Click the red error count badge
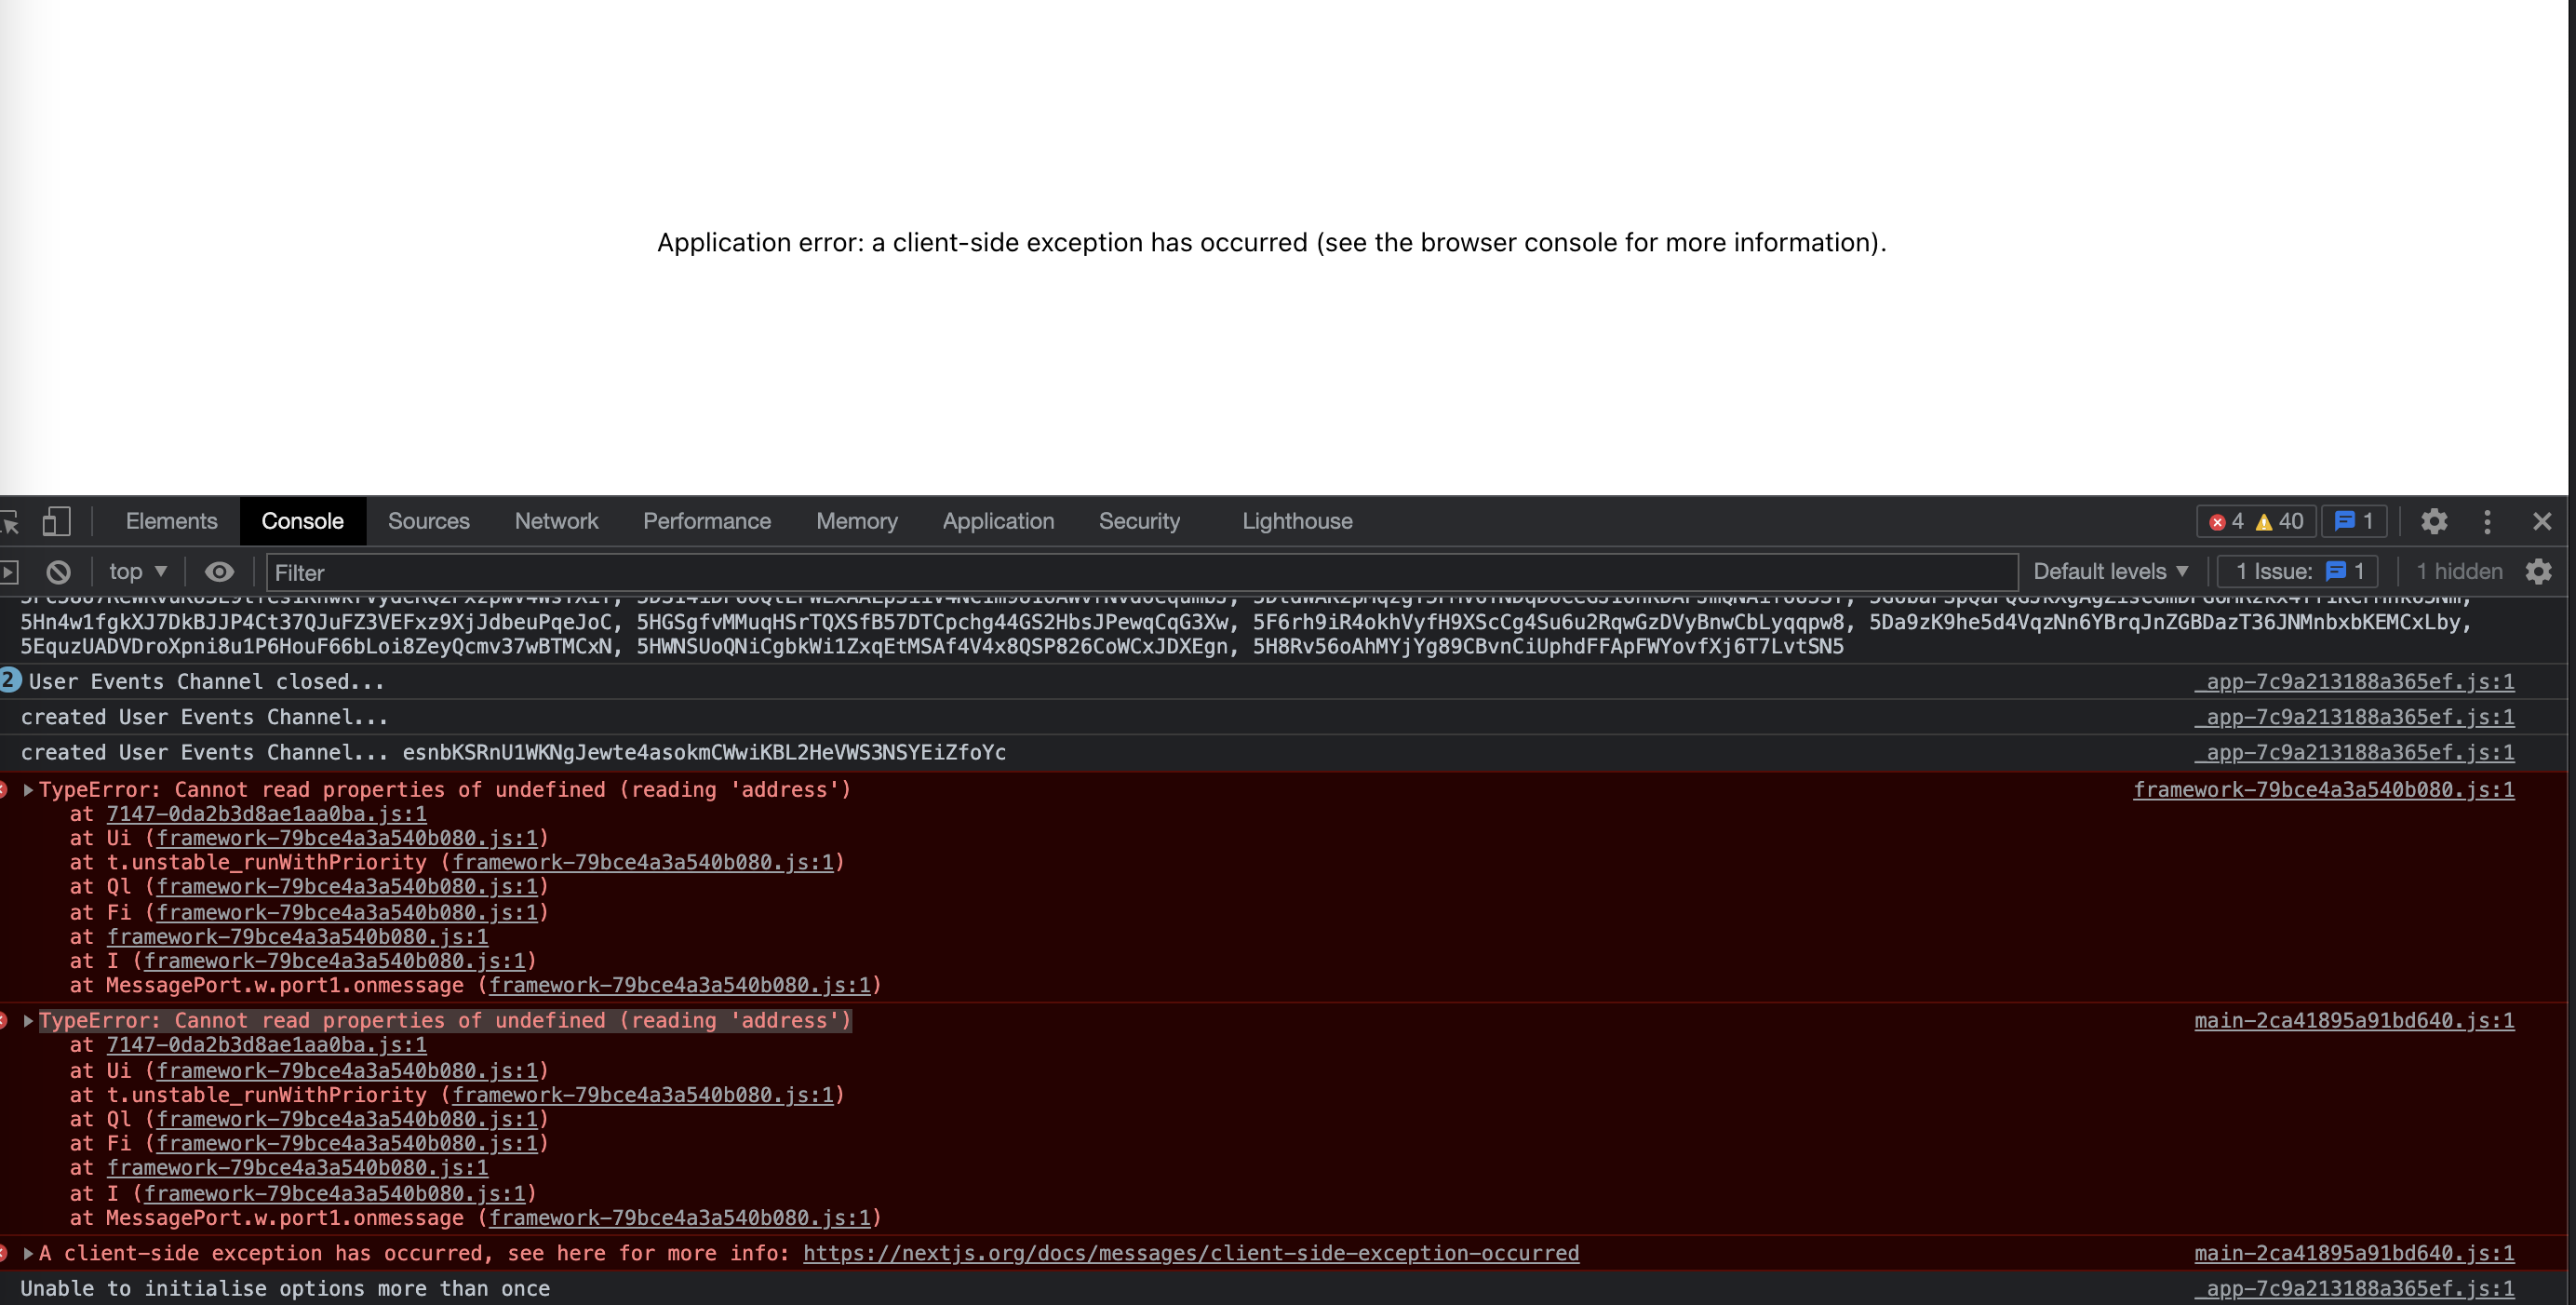Viewport: 2576px width, 1305px height. pyautogui.click(x=2228, y=521)
